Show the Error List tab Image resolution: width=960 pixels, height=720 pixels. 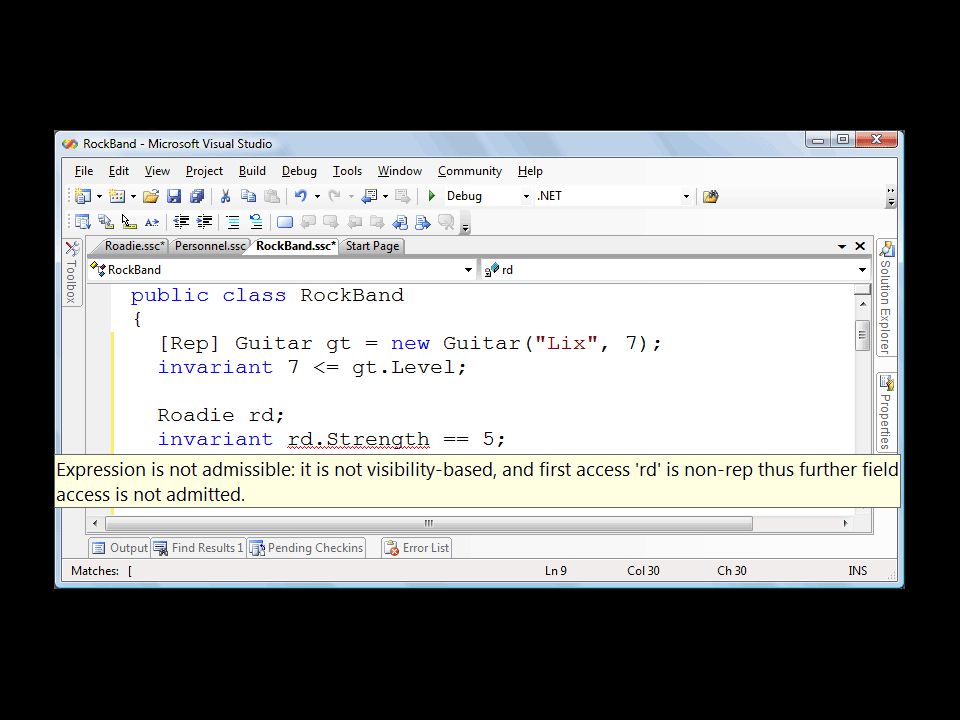(x=416, y=548)
